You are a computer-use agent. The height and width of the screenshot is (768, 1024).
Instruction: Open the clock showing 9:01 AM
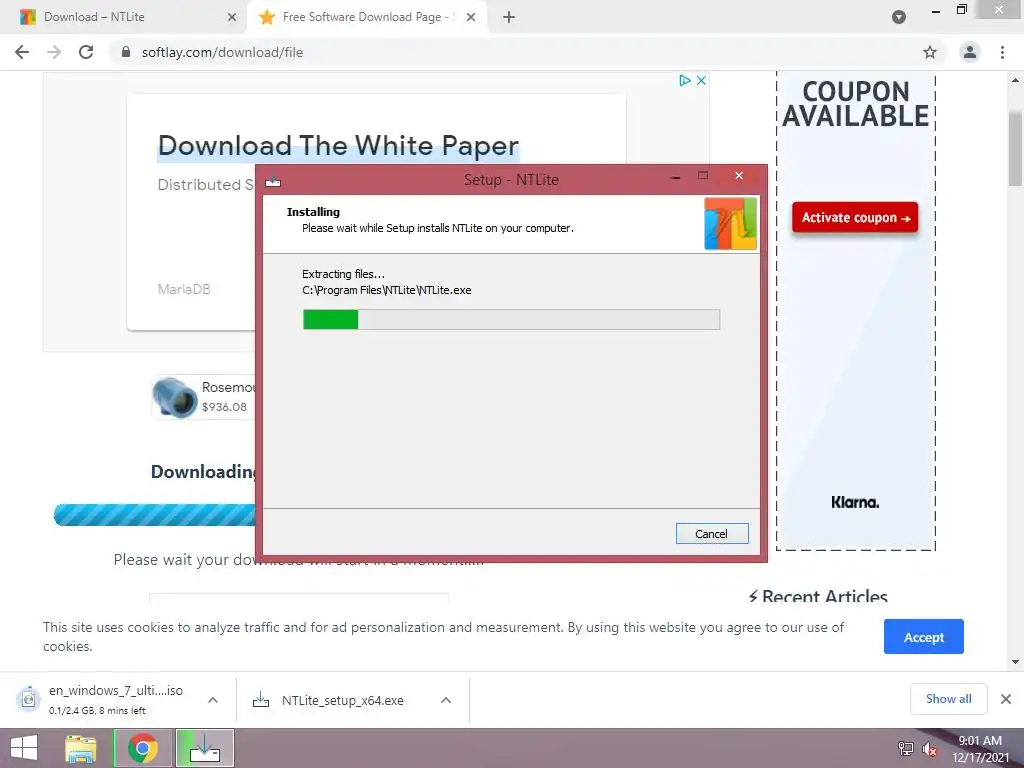(x=980, y=748)
